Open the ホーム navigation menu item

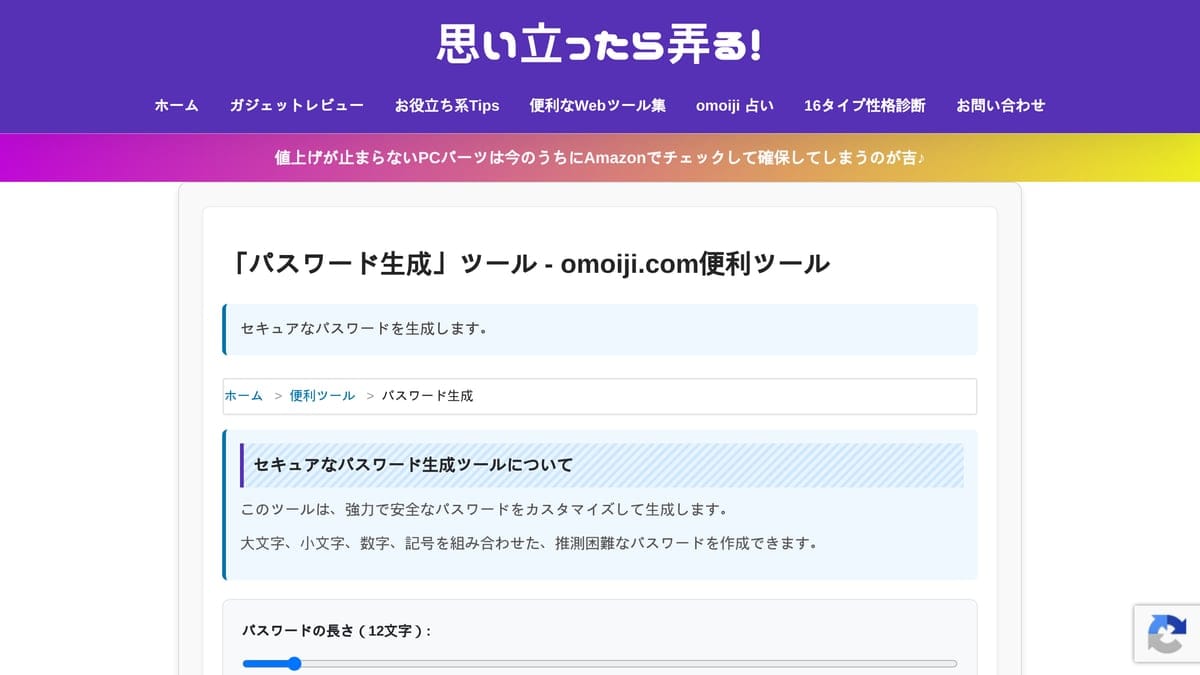(176, 105)
